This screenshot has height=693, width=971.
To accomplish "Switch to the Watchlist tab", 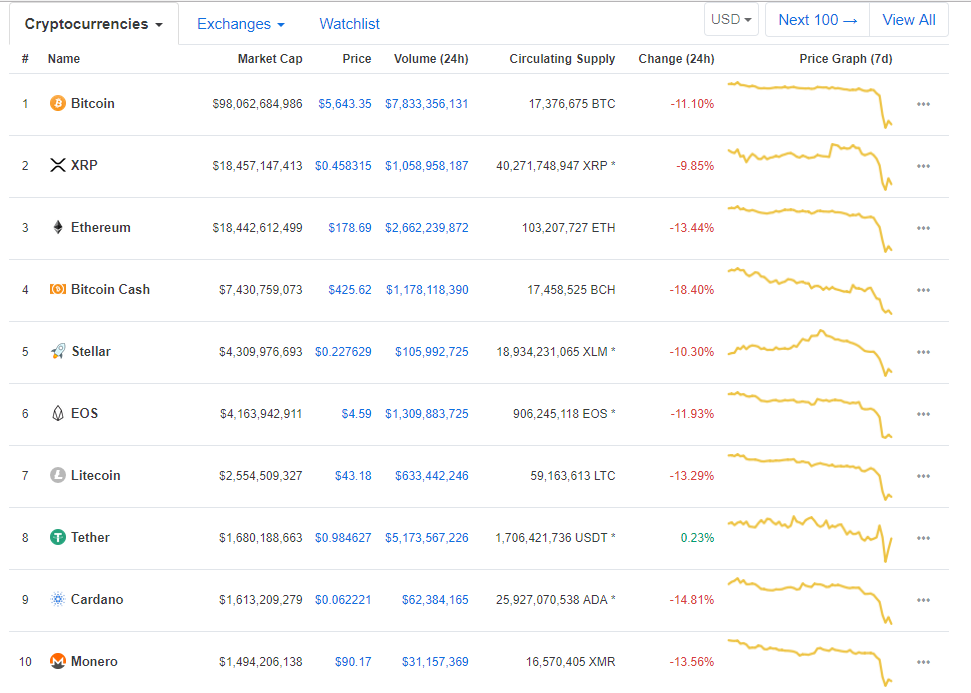I will pyautogui.click(x=349, y=24).
